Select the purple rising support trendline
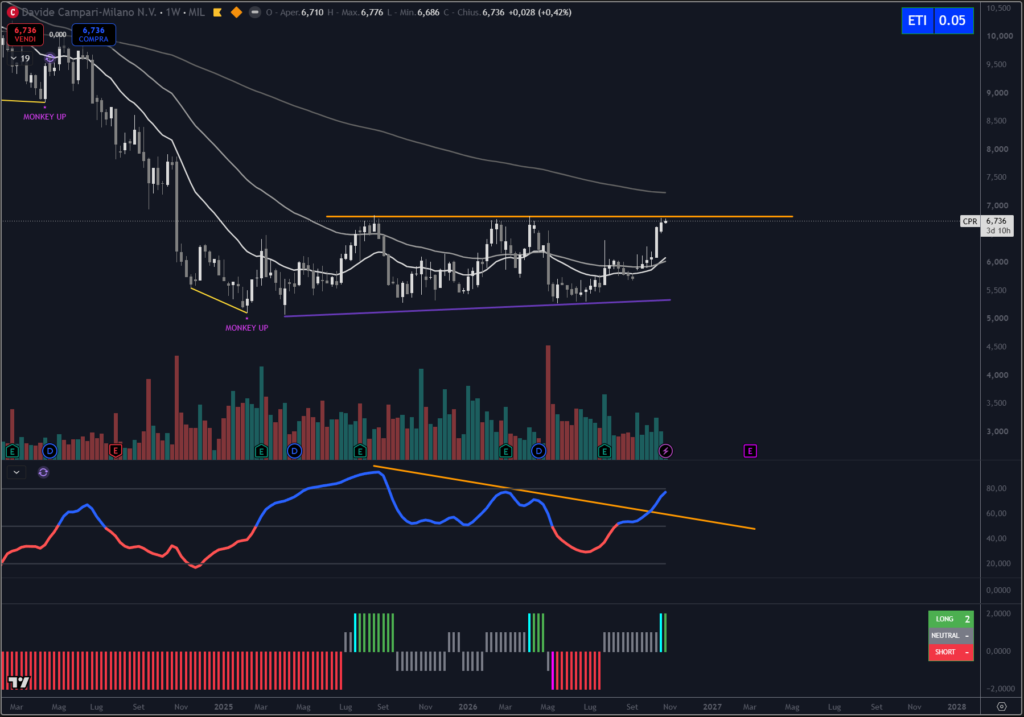 click(x=477, y=308)
